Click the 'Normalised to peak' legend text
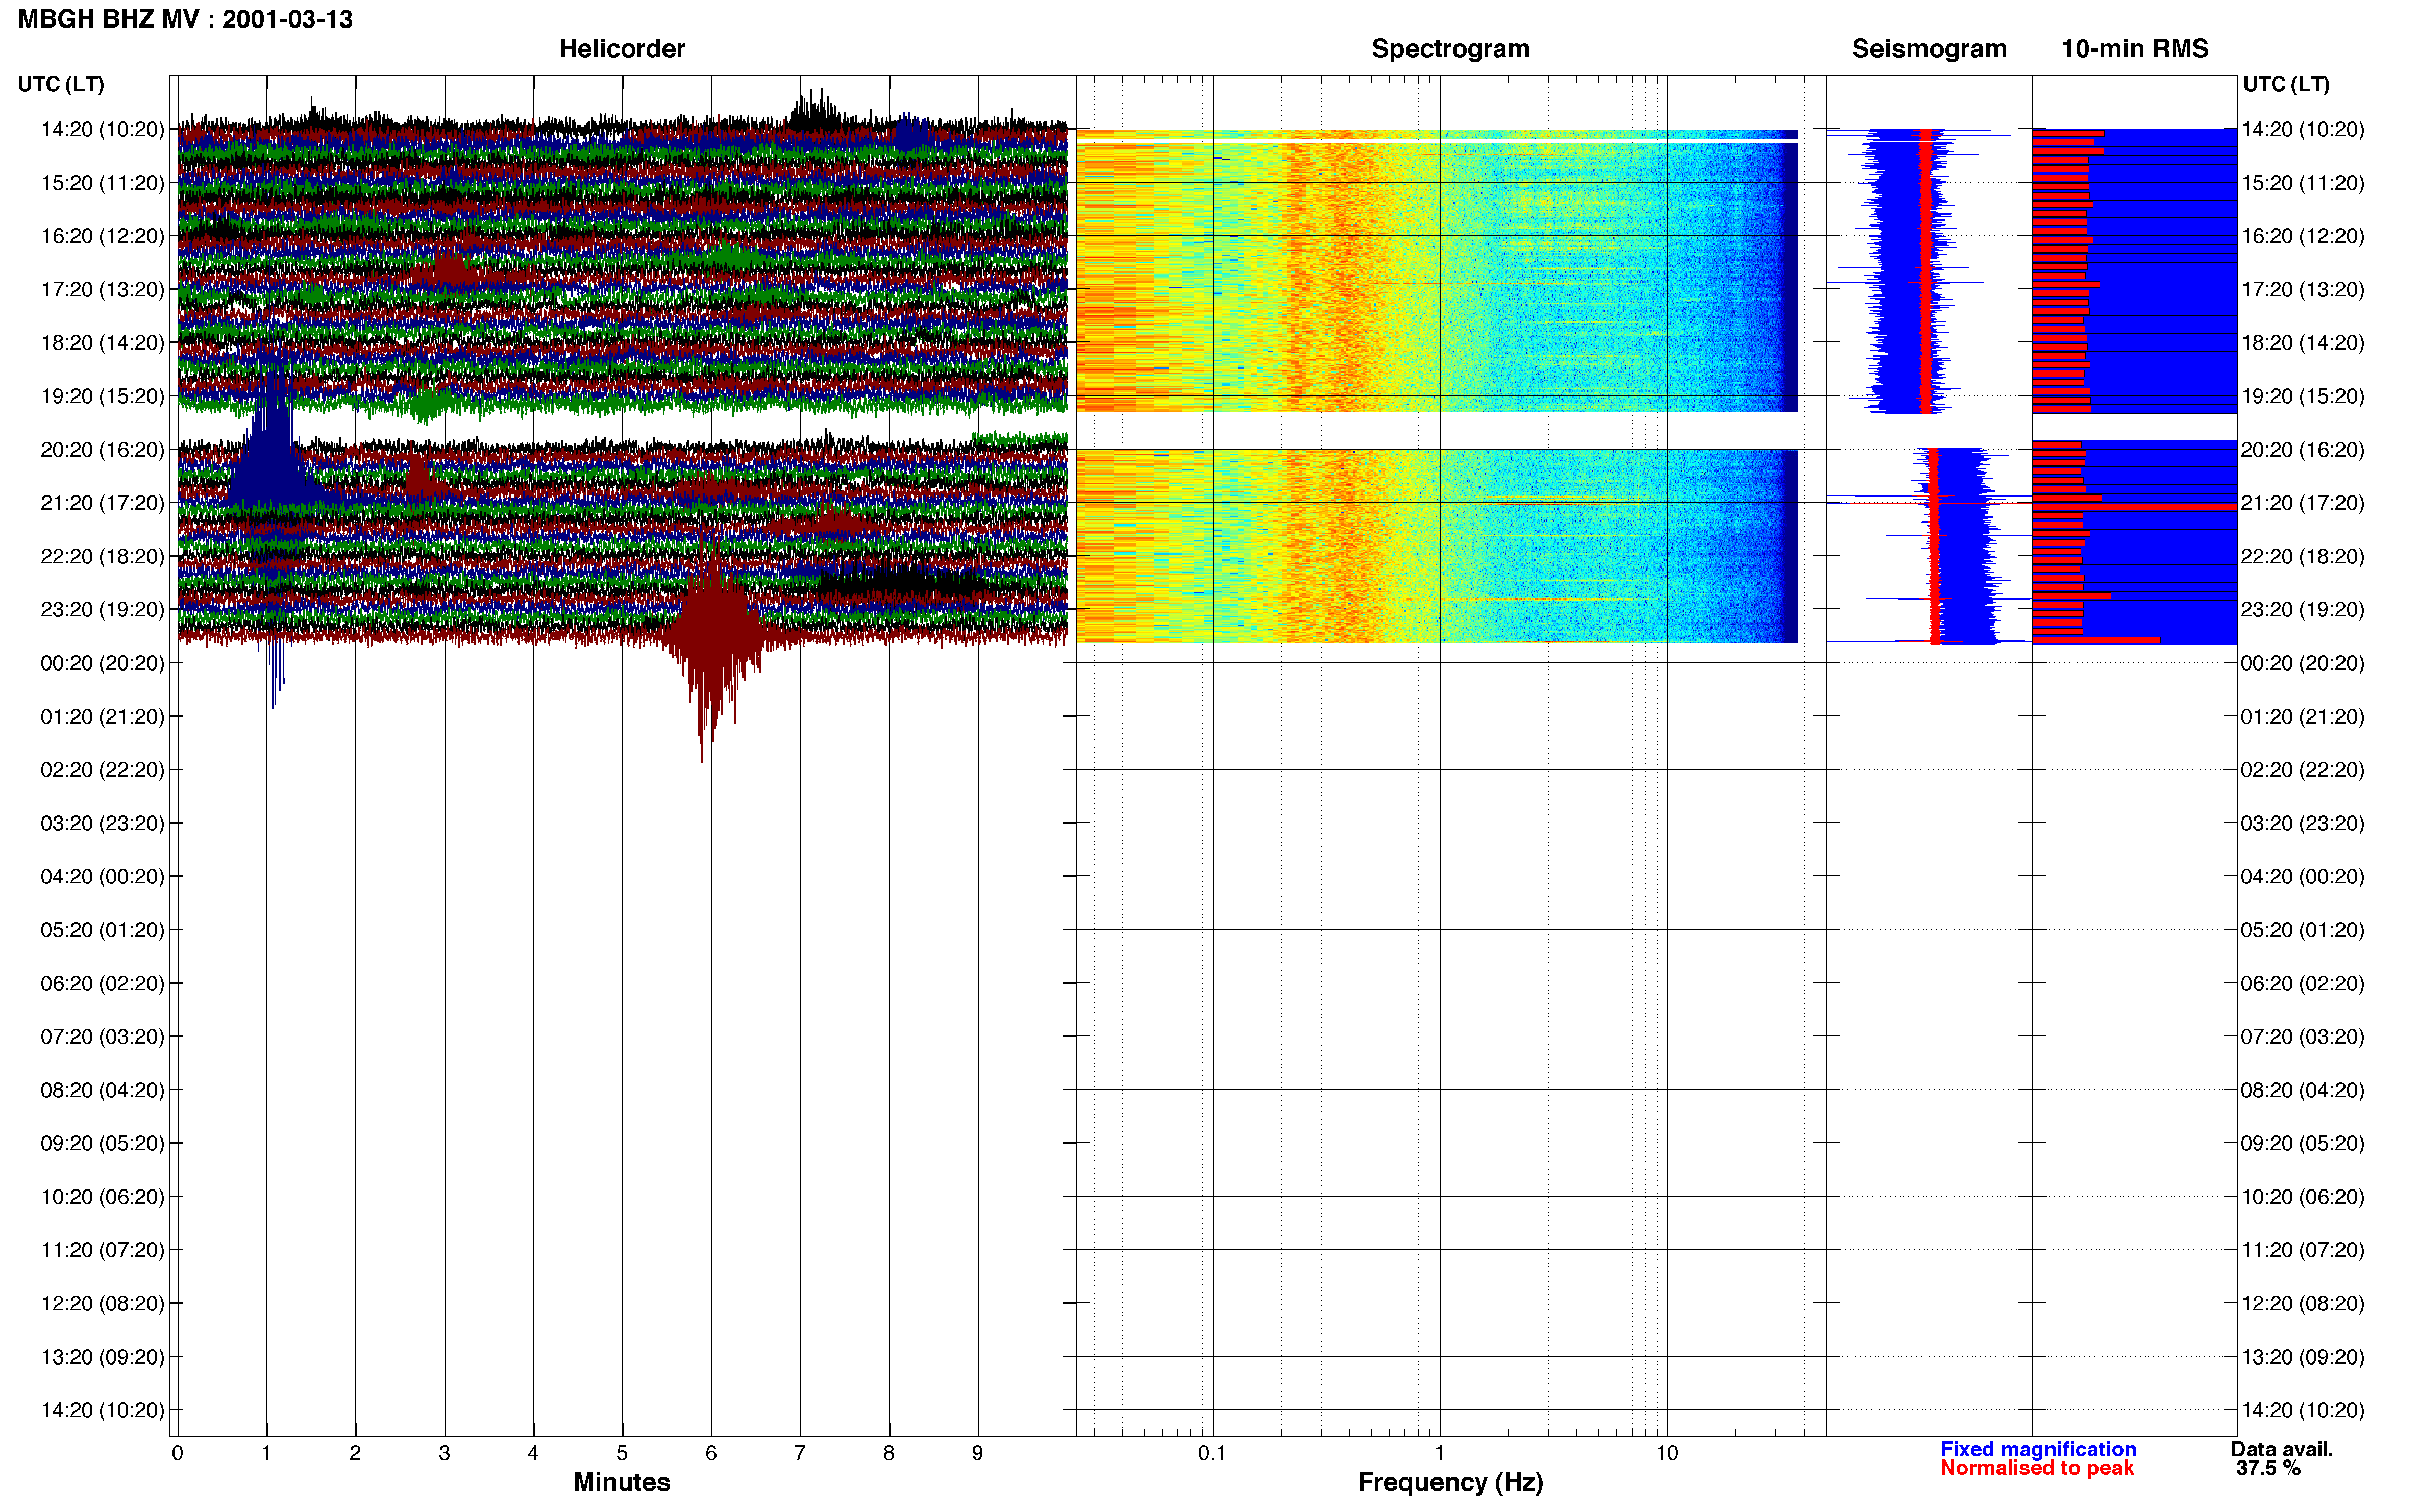This screenshot has height=1512, width=2419. pyautogui.click(x=2037, y=1468)
